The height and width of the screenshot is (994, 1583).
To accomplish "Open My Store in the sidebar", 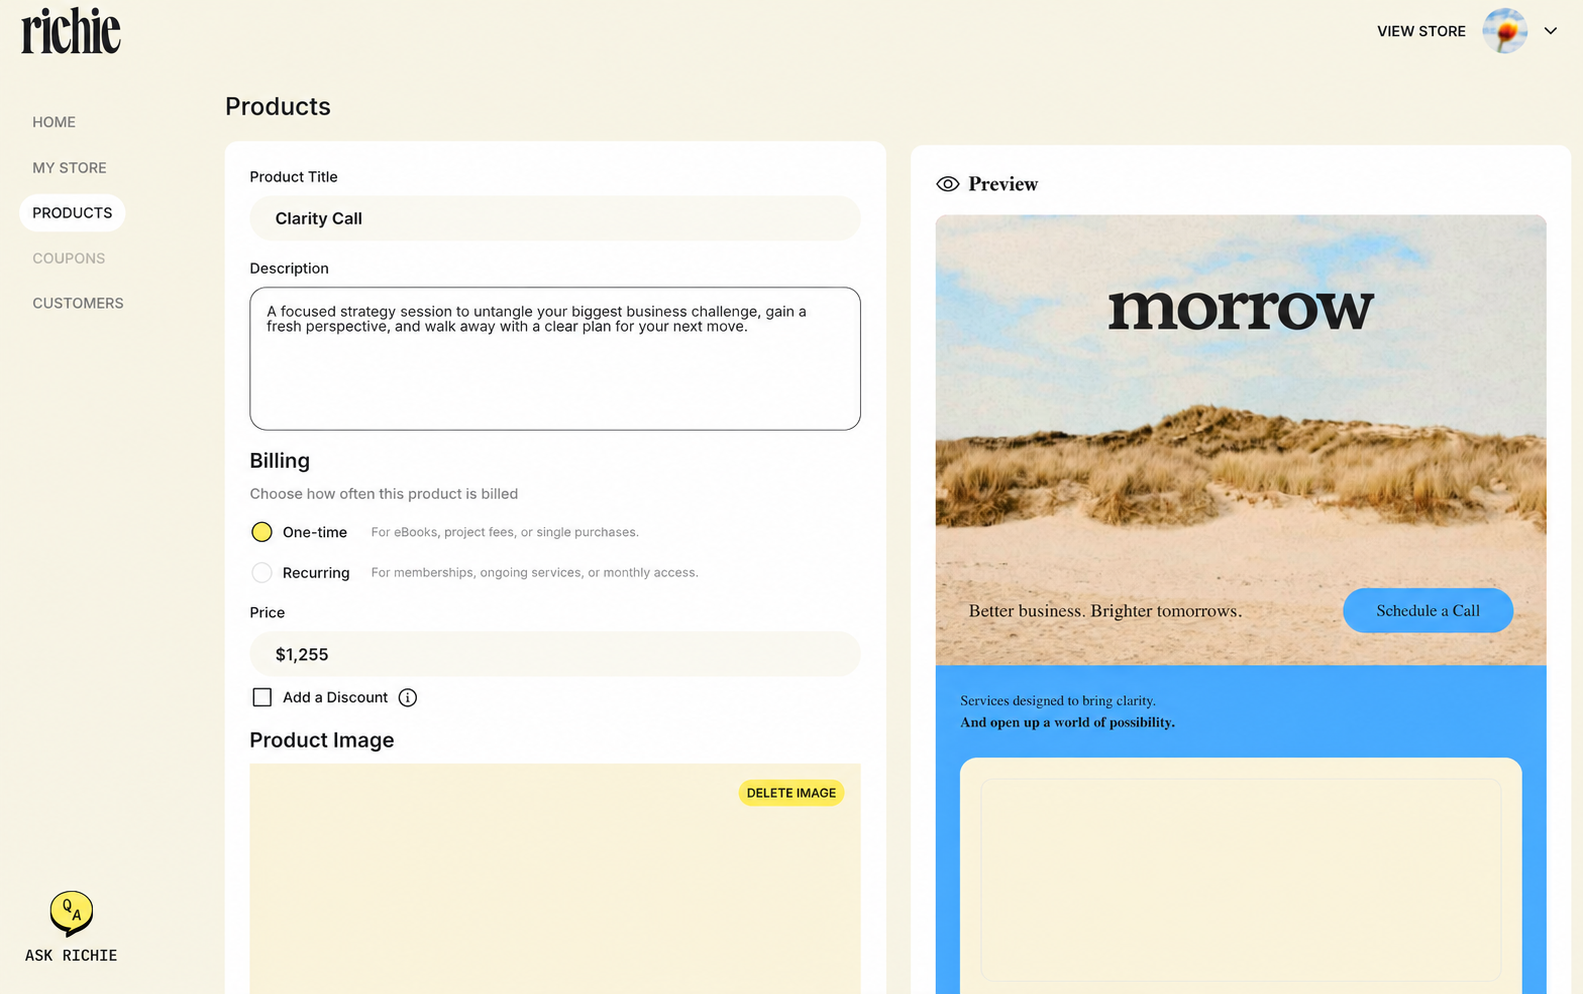I will click(x=69, y=168).
